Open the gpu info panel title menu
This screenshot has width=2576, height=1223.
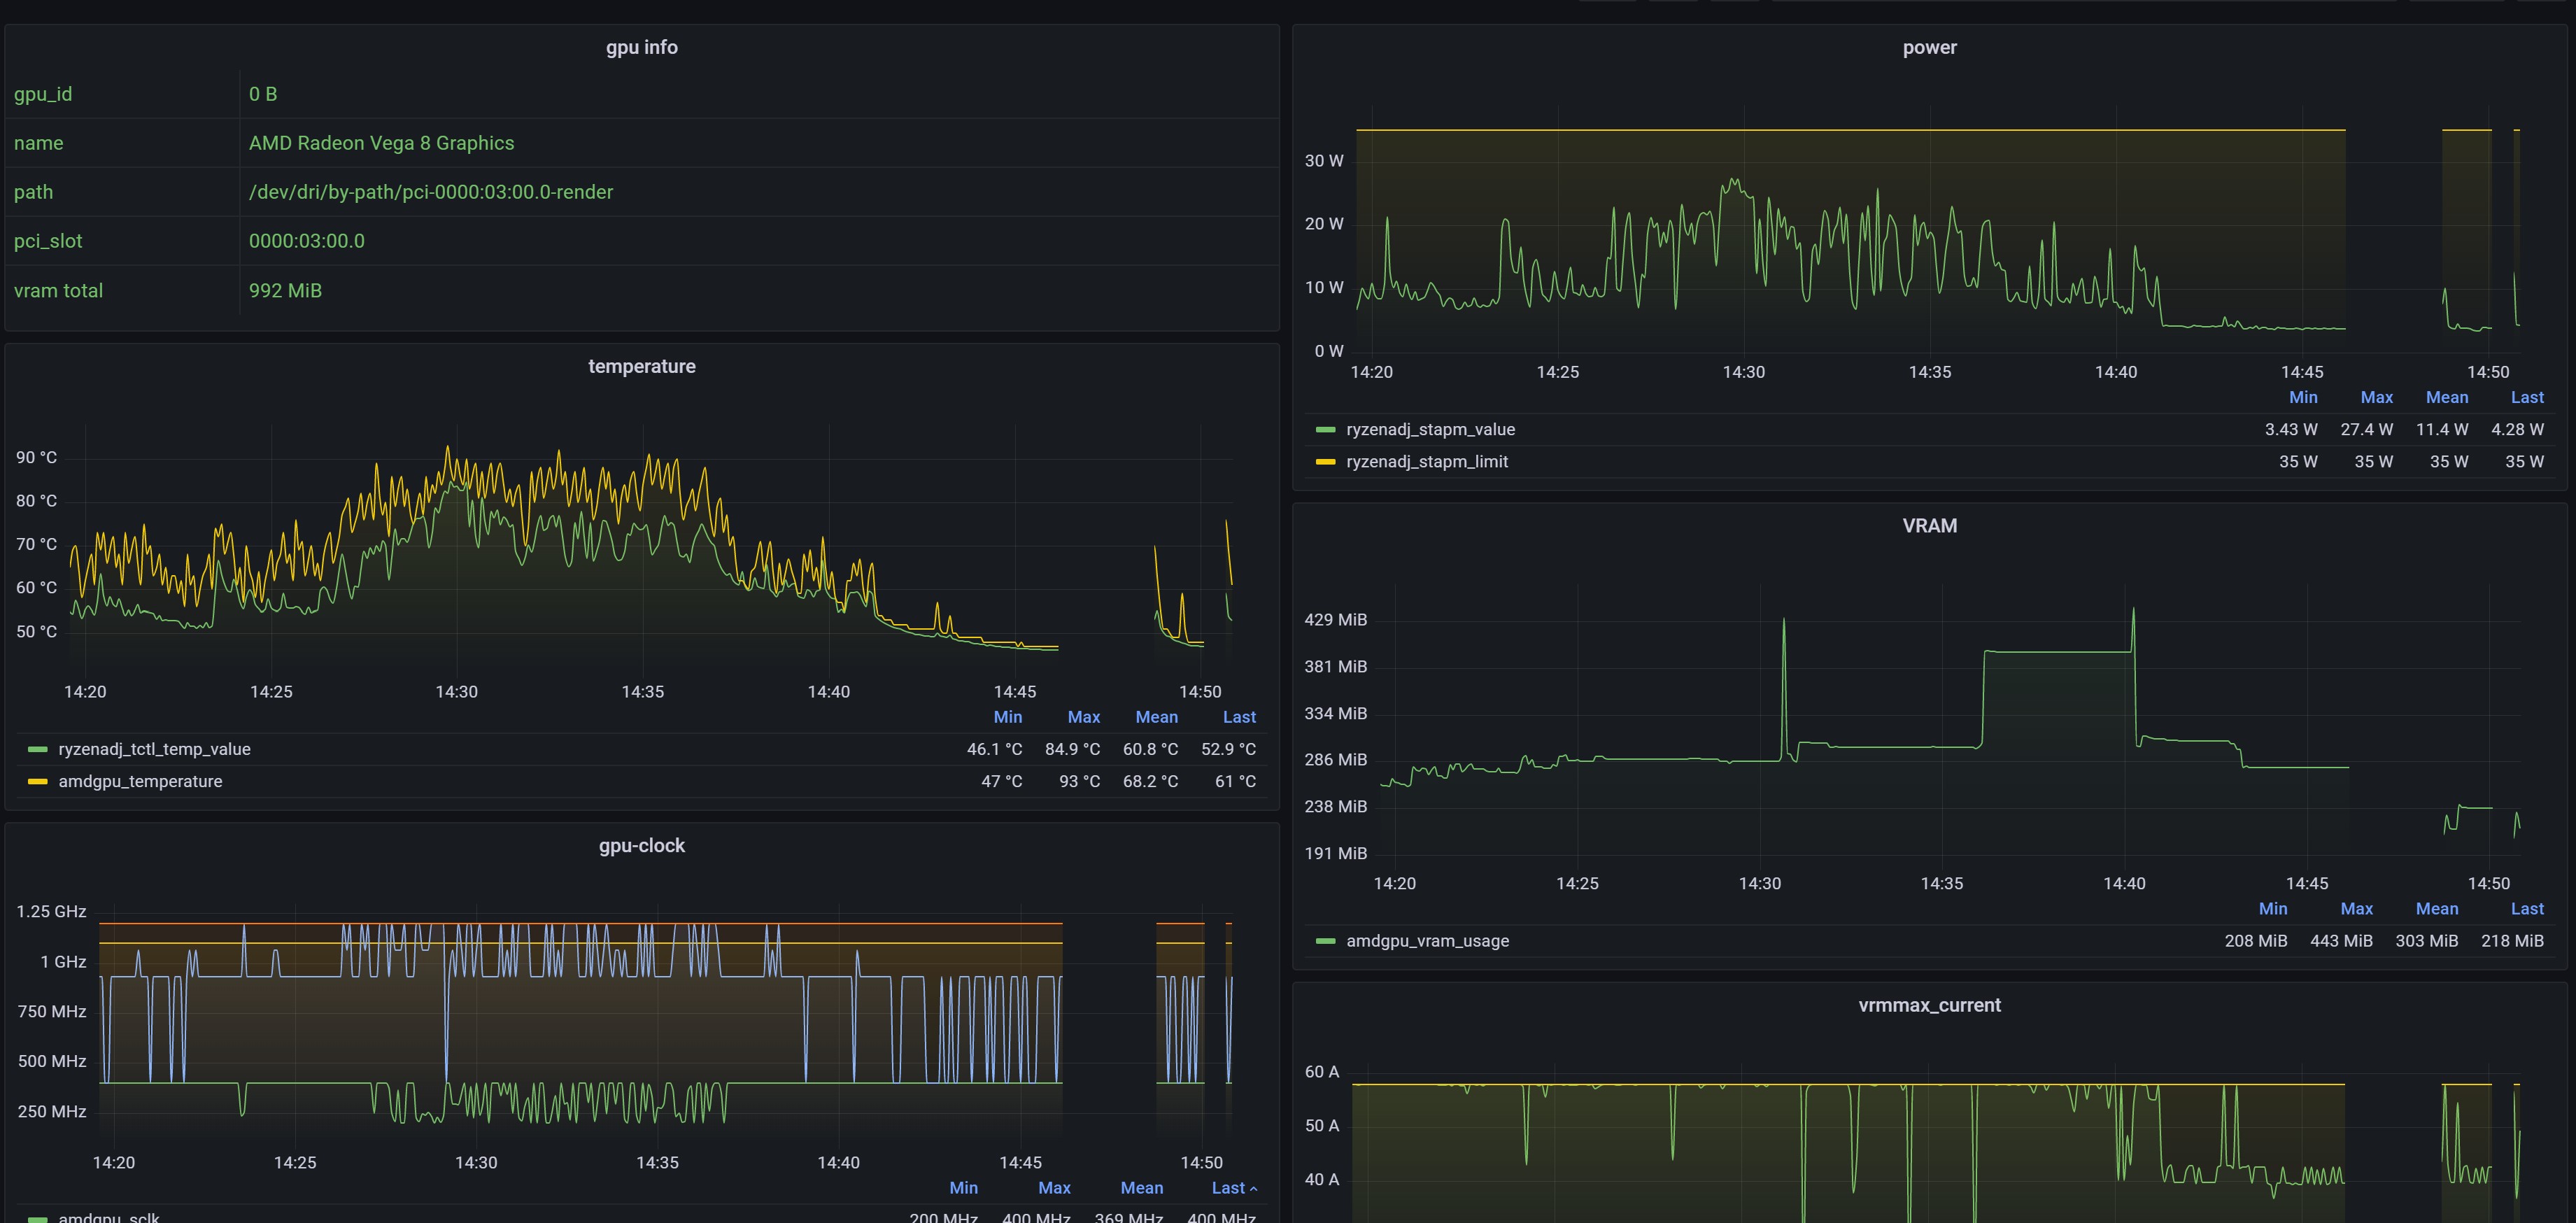click(x=642, y=47)
